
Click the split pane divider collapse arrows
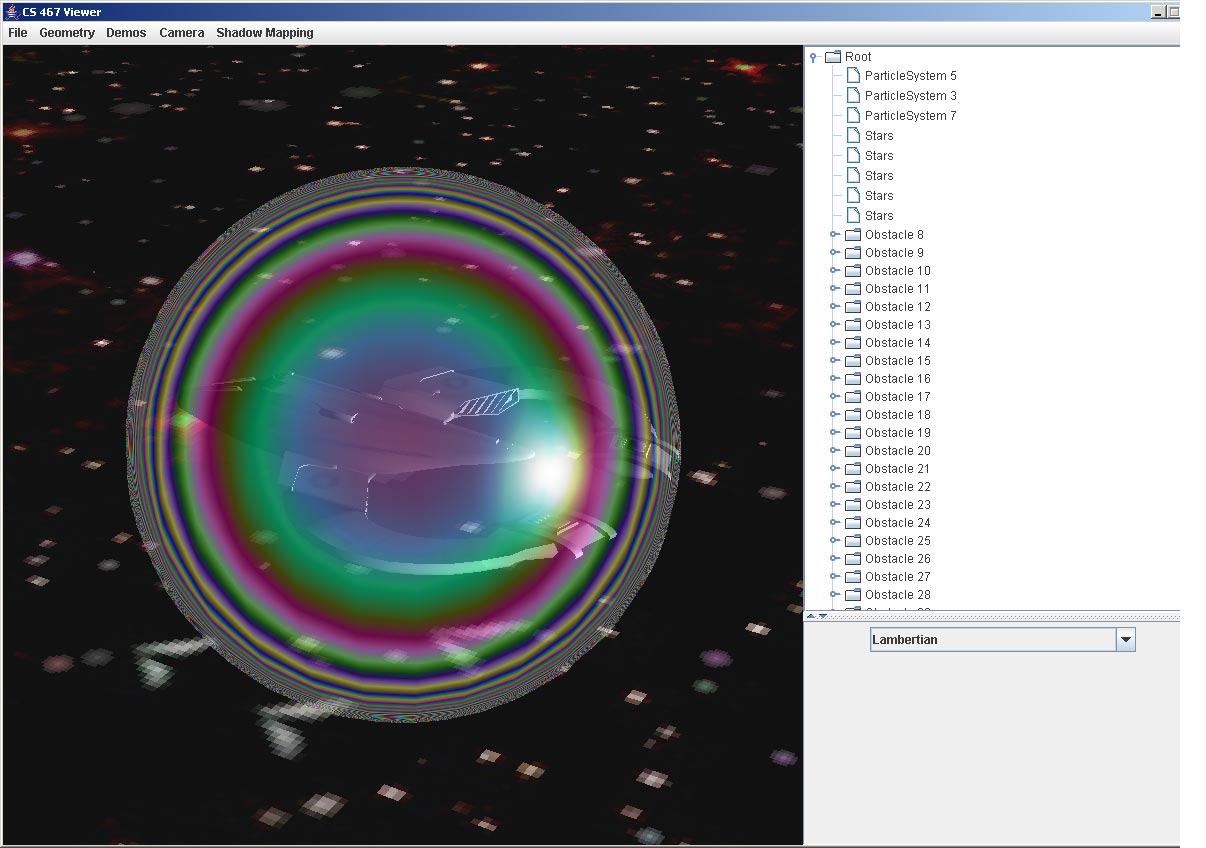[817, 616]
